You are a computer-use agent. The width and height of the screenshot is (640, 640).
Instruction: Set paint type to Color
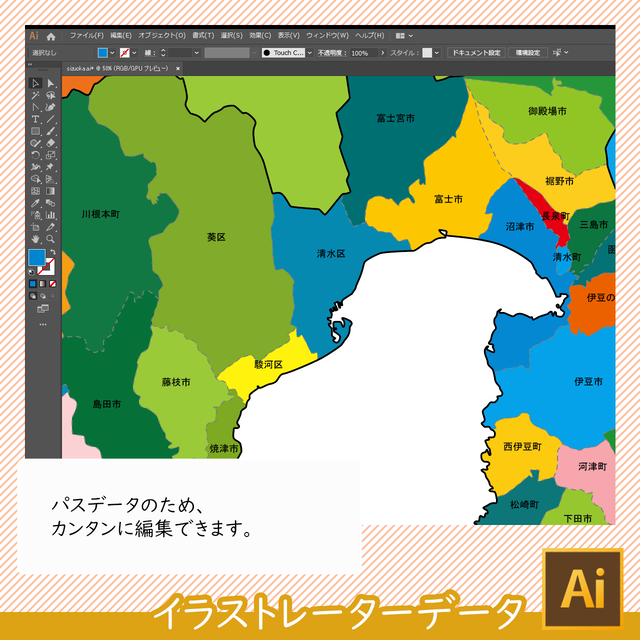(x=33, y=284)
